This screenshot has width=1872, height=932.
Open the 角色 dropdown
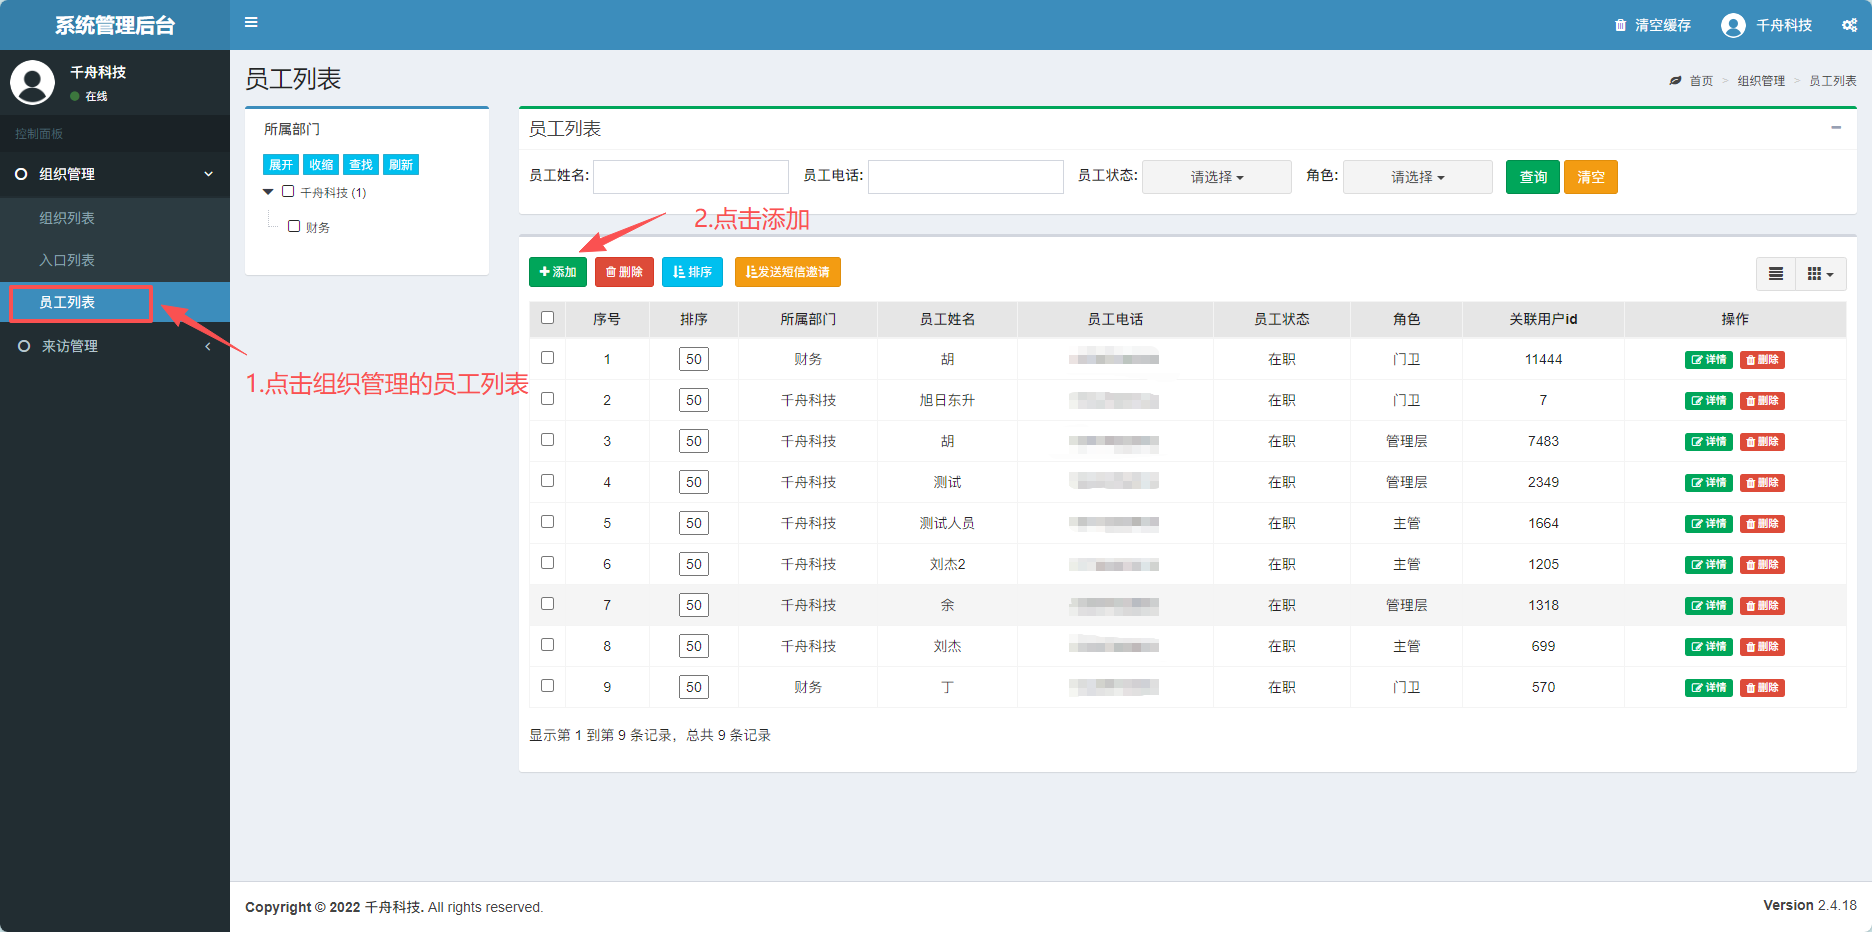1417,177
